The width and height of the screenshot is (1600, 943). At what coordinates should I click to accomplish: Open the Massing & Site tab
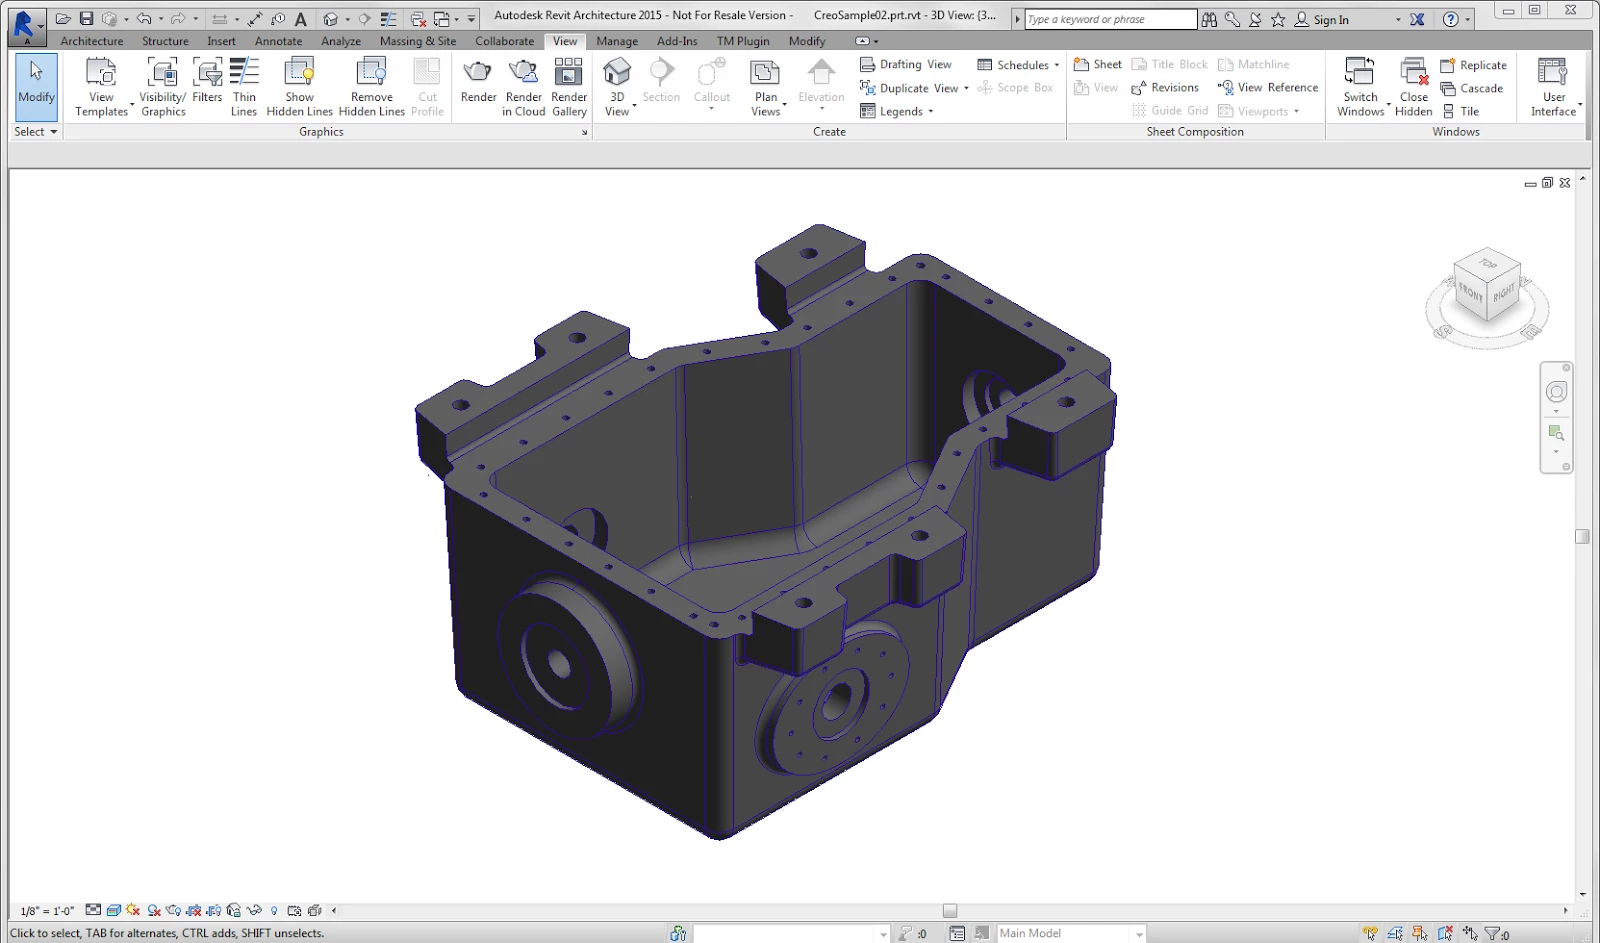[418, 41]
